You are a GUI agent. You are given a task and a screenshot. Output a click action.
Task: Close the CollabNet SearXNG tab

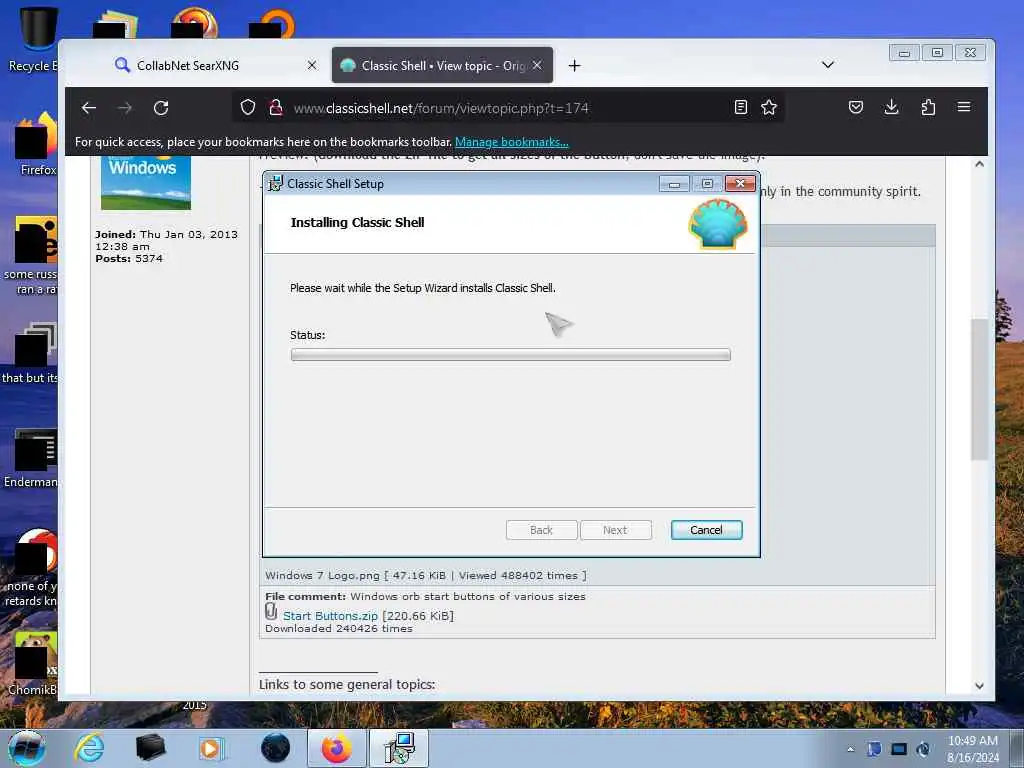[x=312, y=65]
